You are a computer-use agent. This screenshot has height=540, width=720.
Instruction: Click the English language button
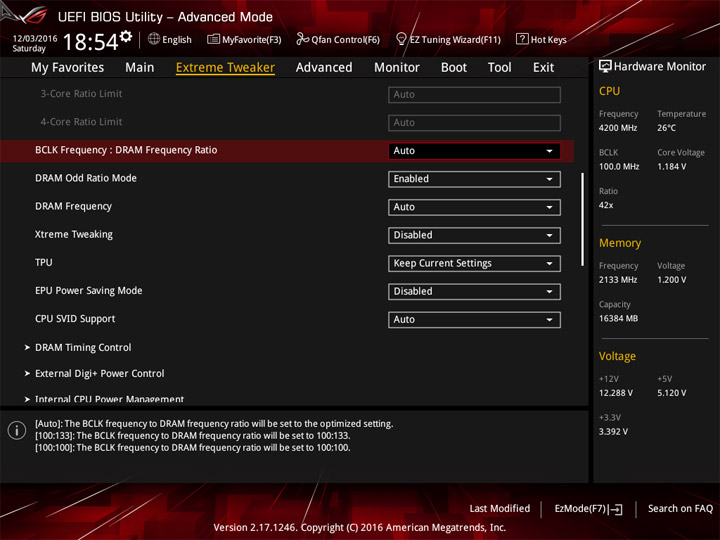(177, 39)
